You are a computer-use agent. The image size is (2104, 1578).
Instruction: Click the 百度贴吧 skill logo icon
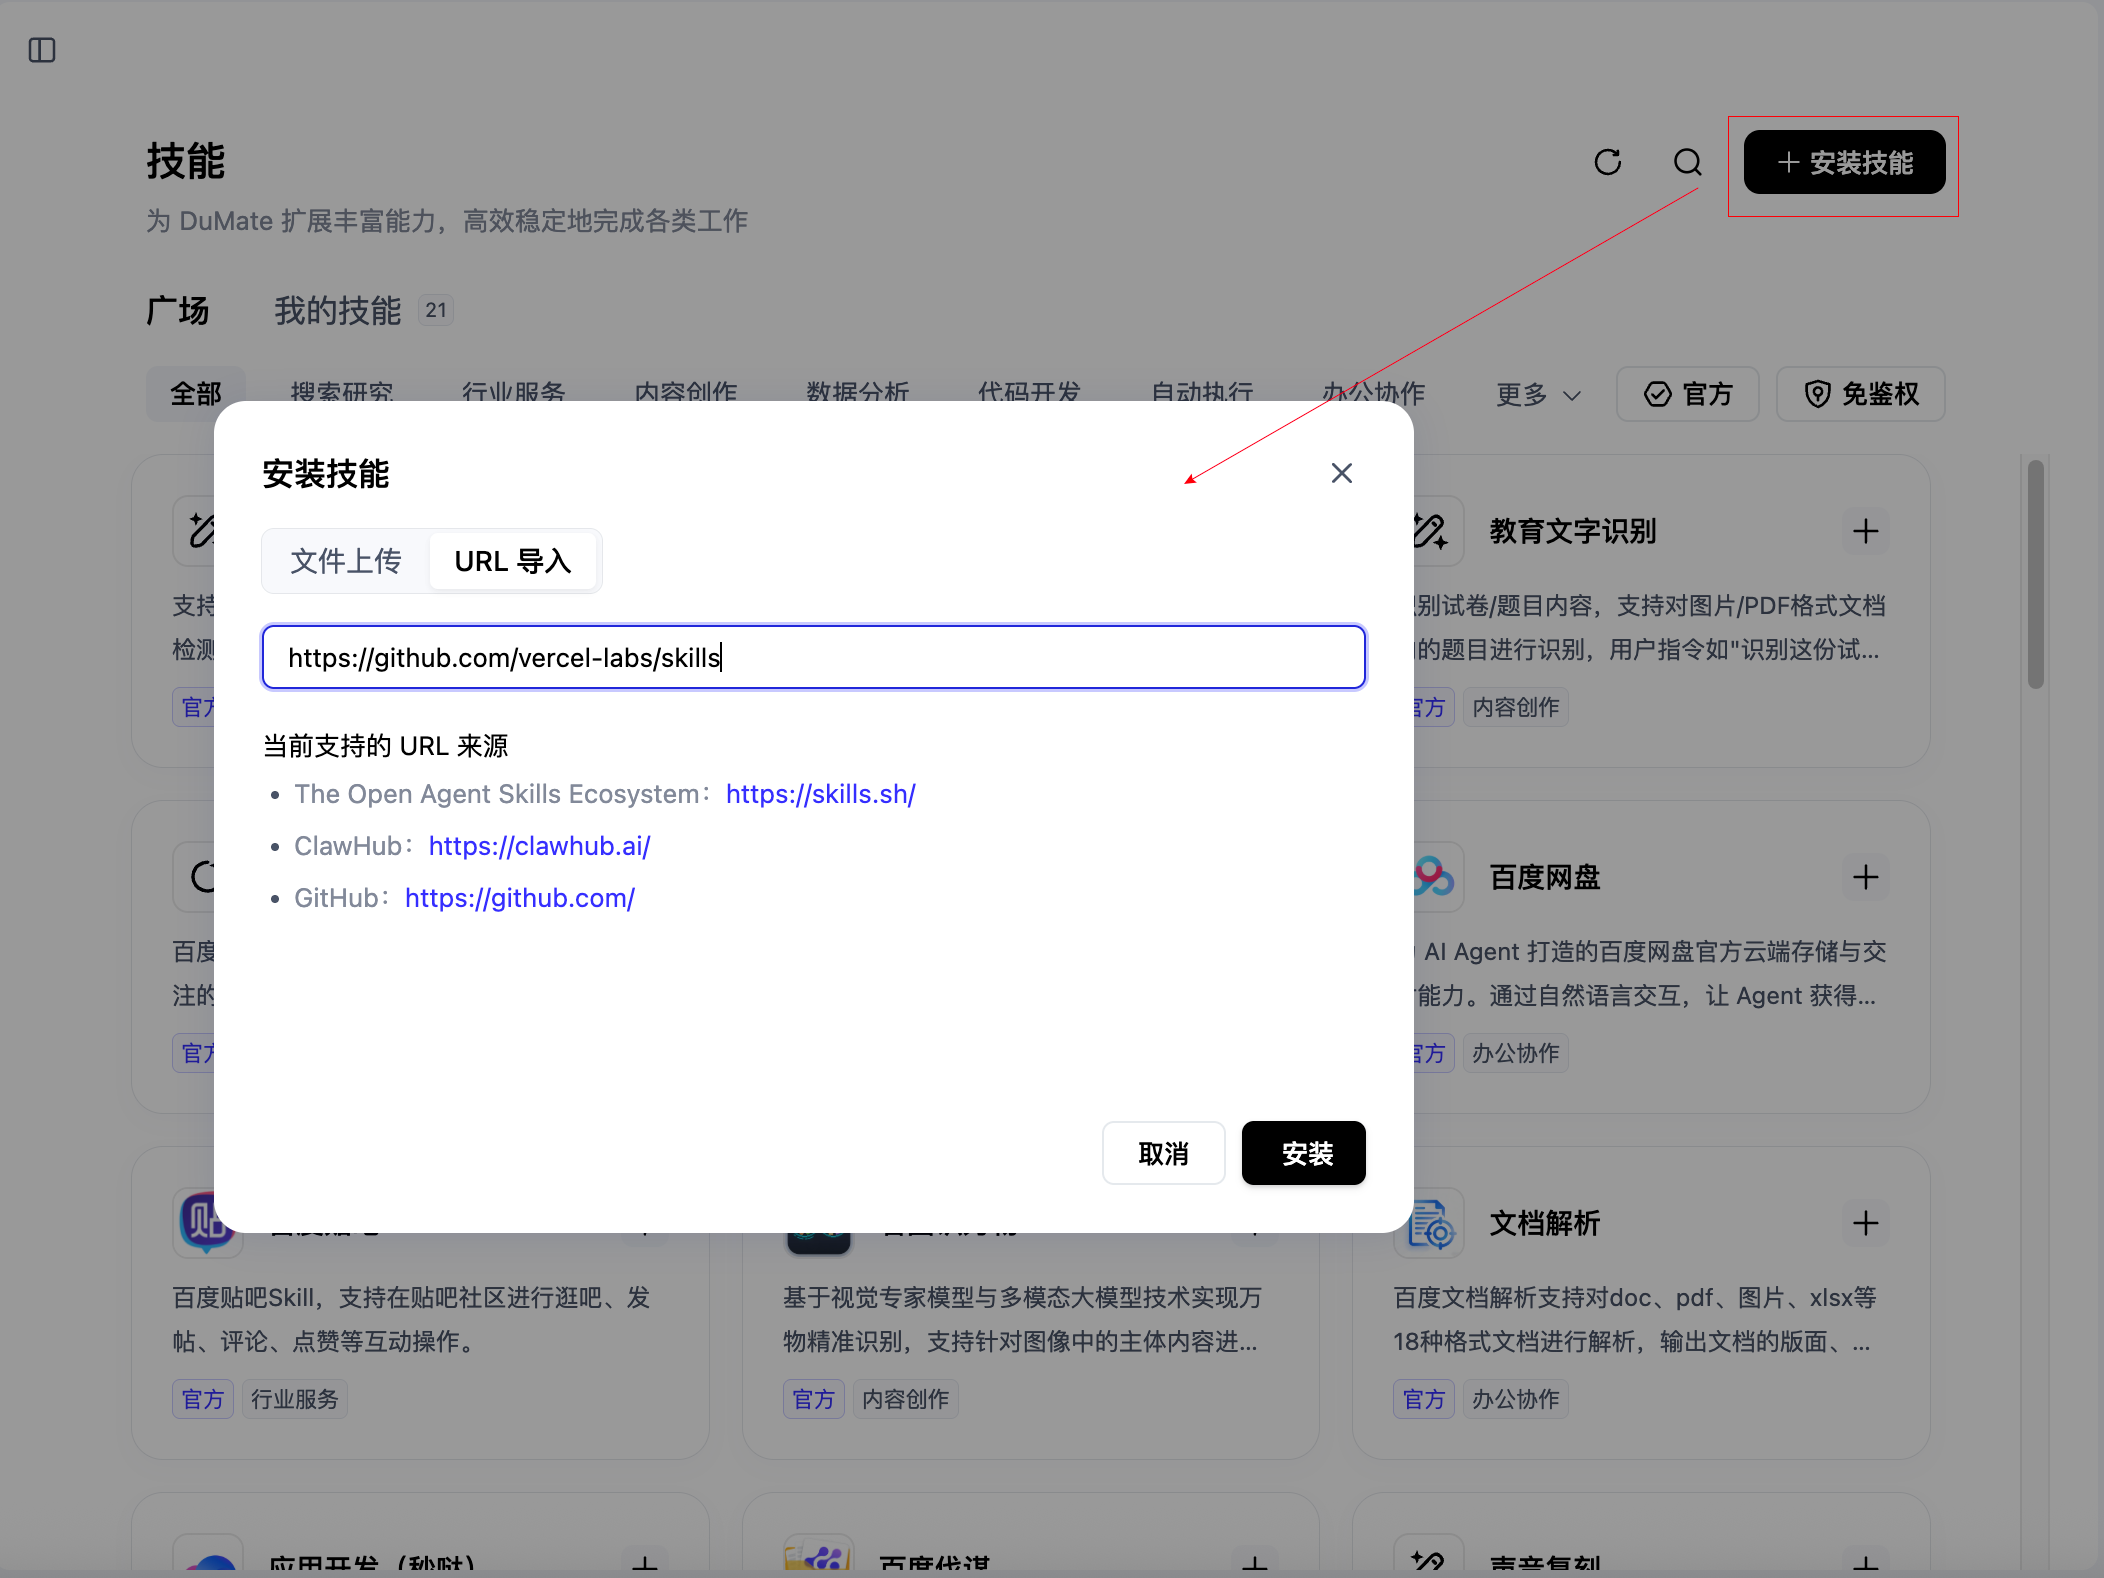pos(207,1222)
